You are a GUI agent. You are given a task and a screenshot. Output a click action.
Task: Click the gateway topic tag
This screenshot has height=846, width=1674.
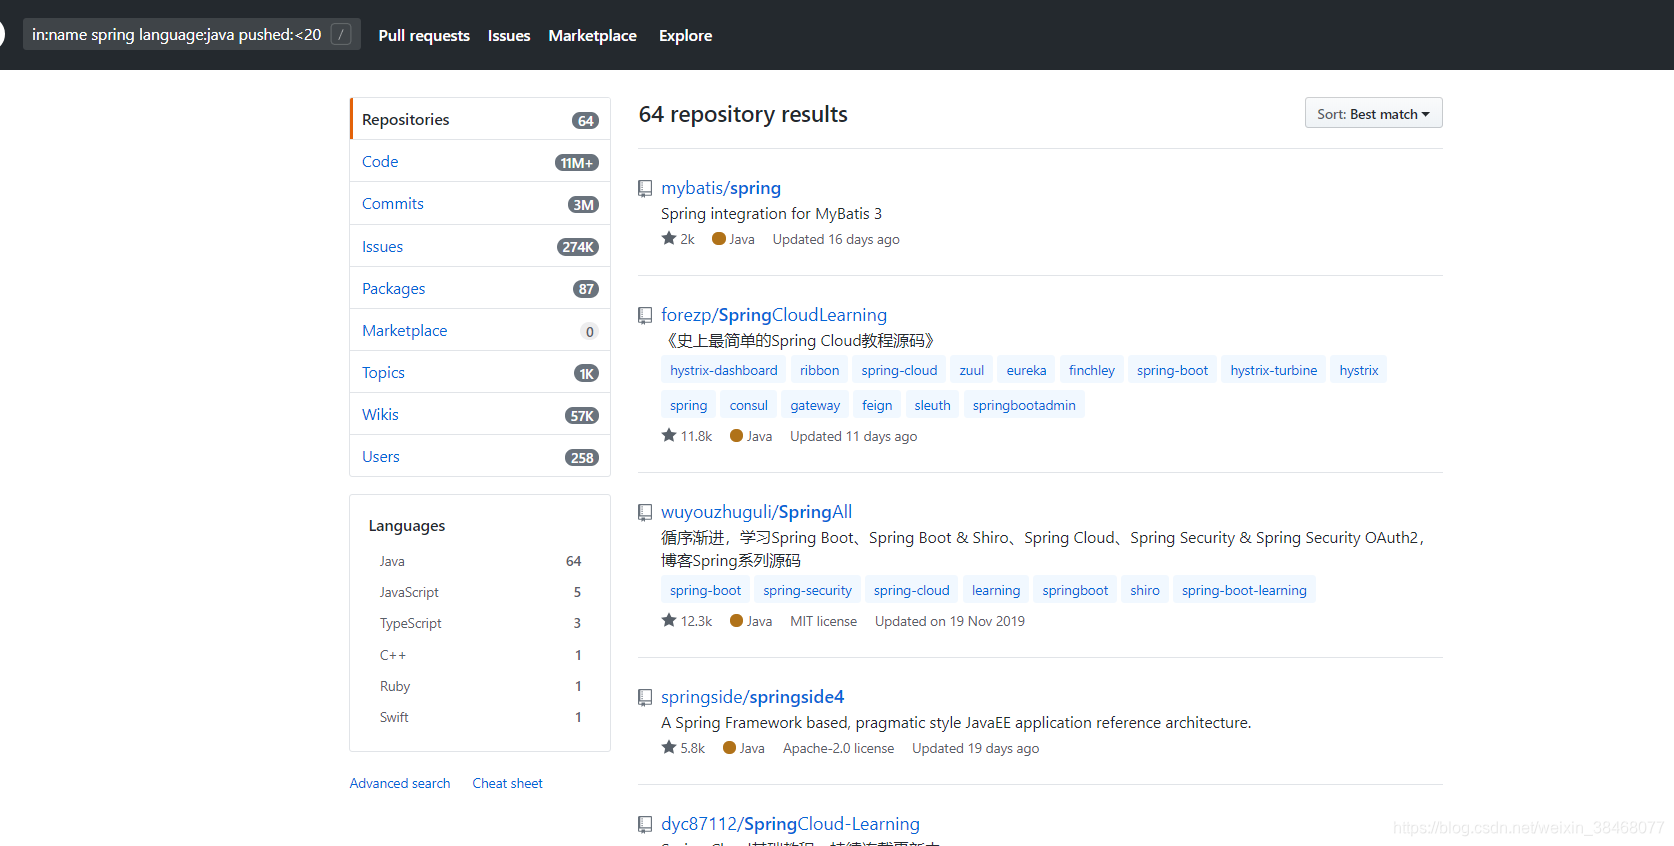coord(815,405)
